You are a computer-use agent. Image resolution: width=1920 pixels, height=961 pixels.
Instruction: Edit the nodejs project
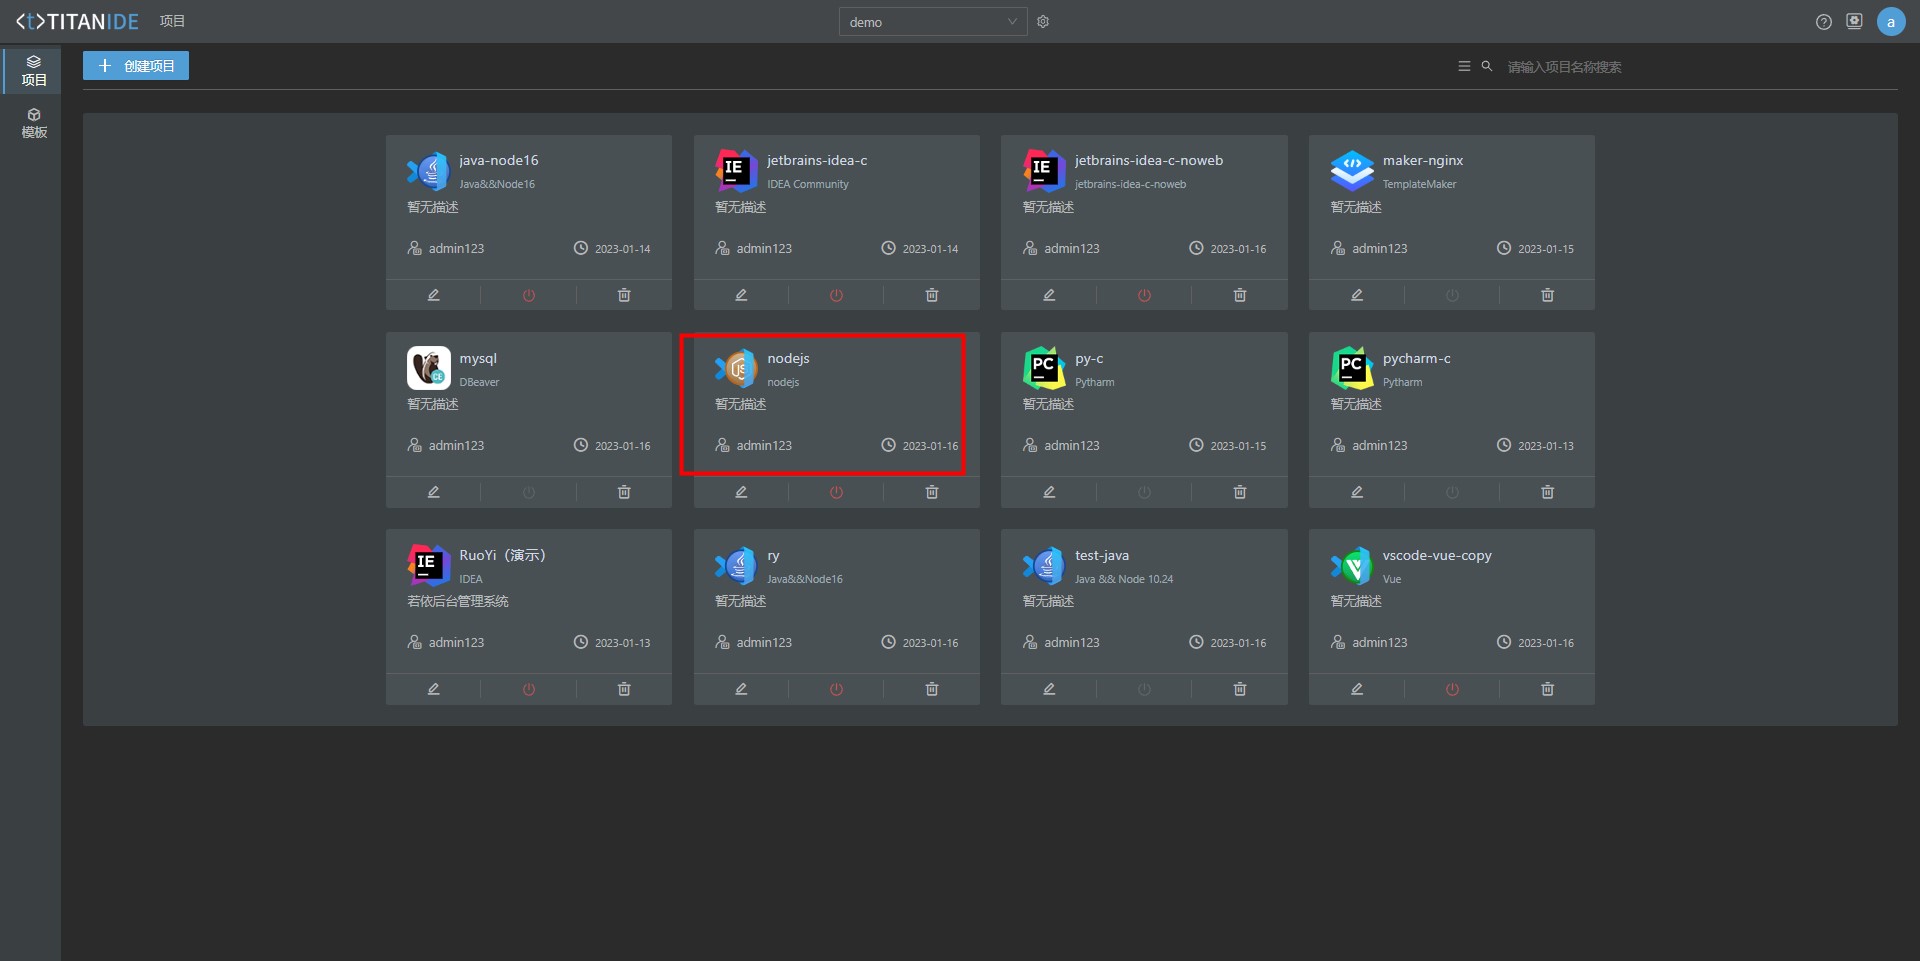pyautogui.click(x=741, y=492)
